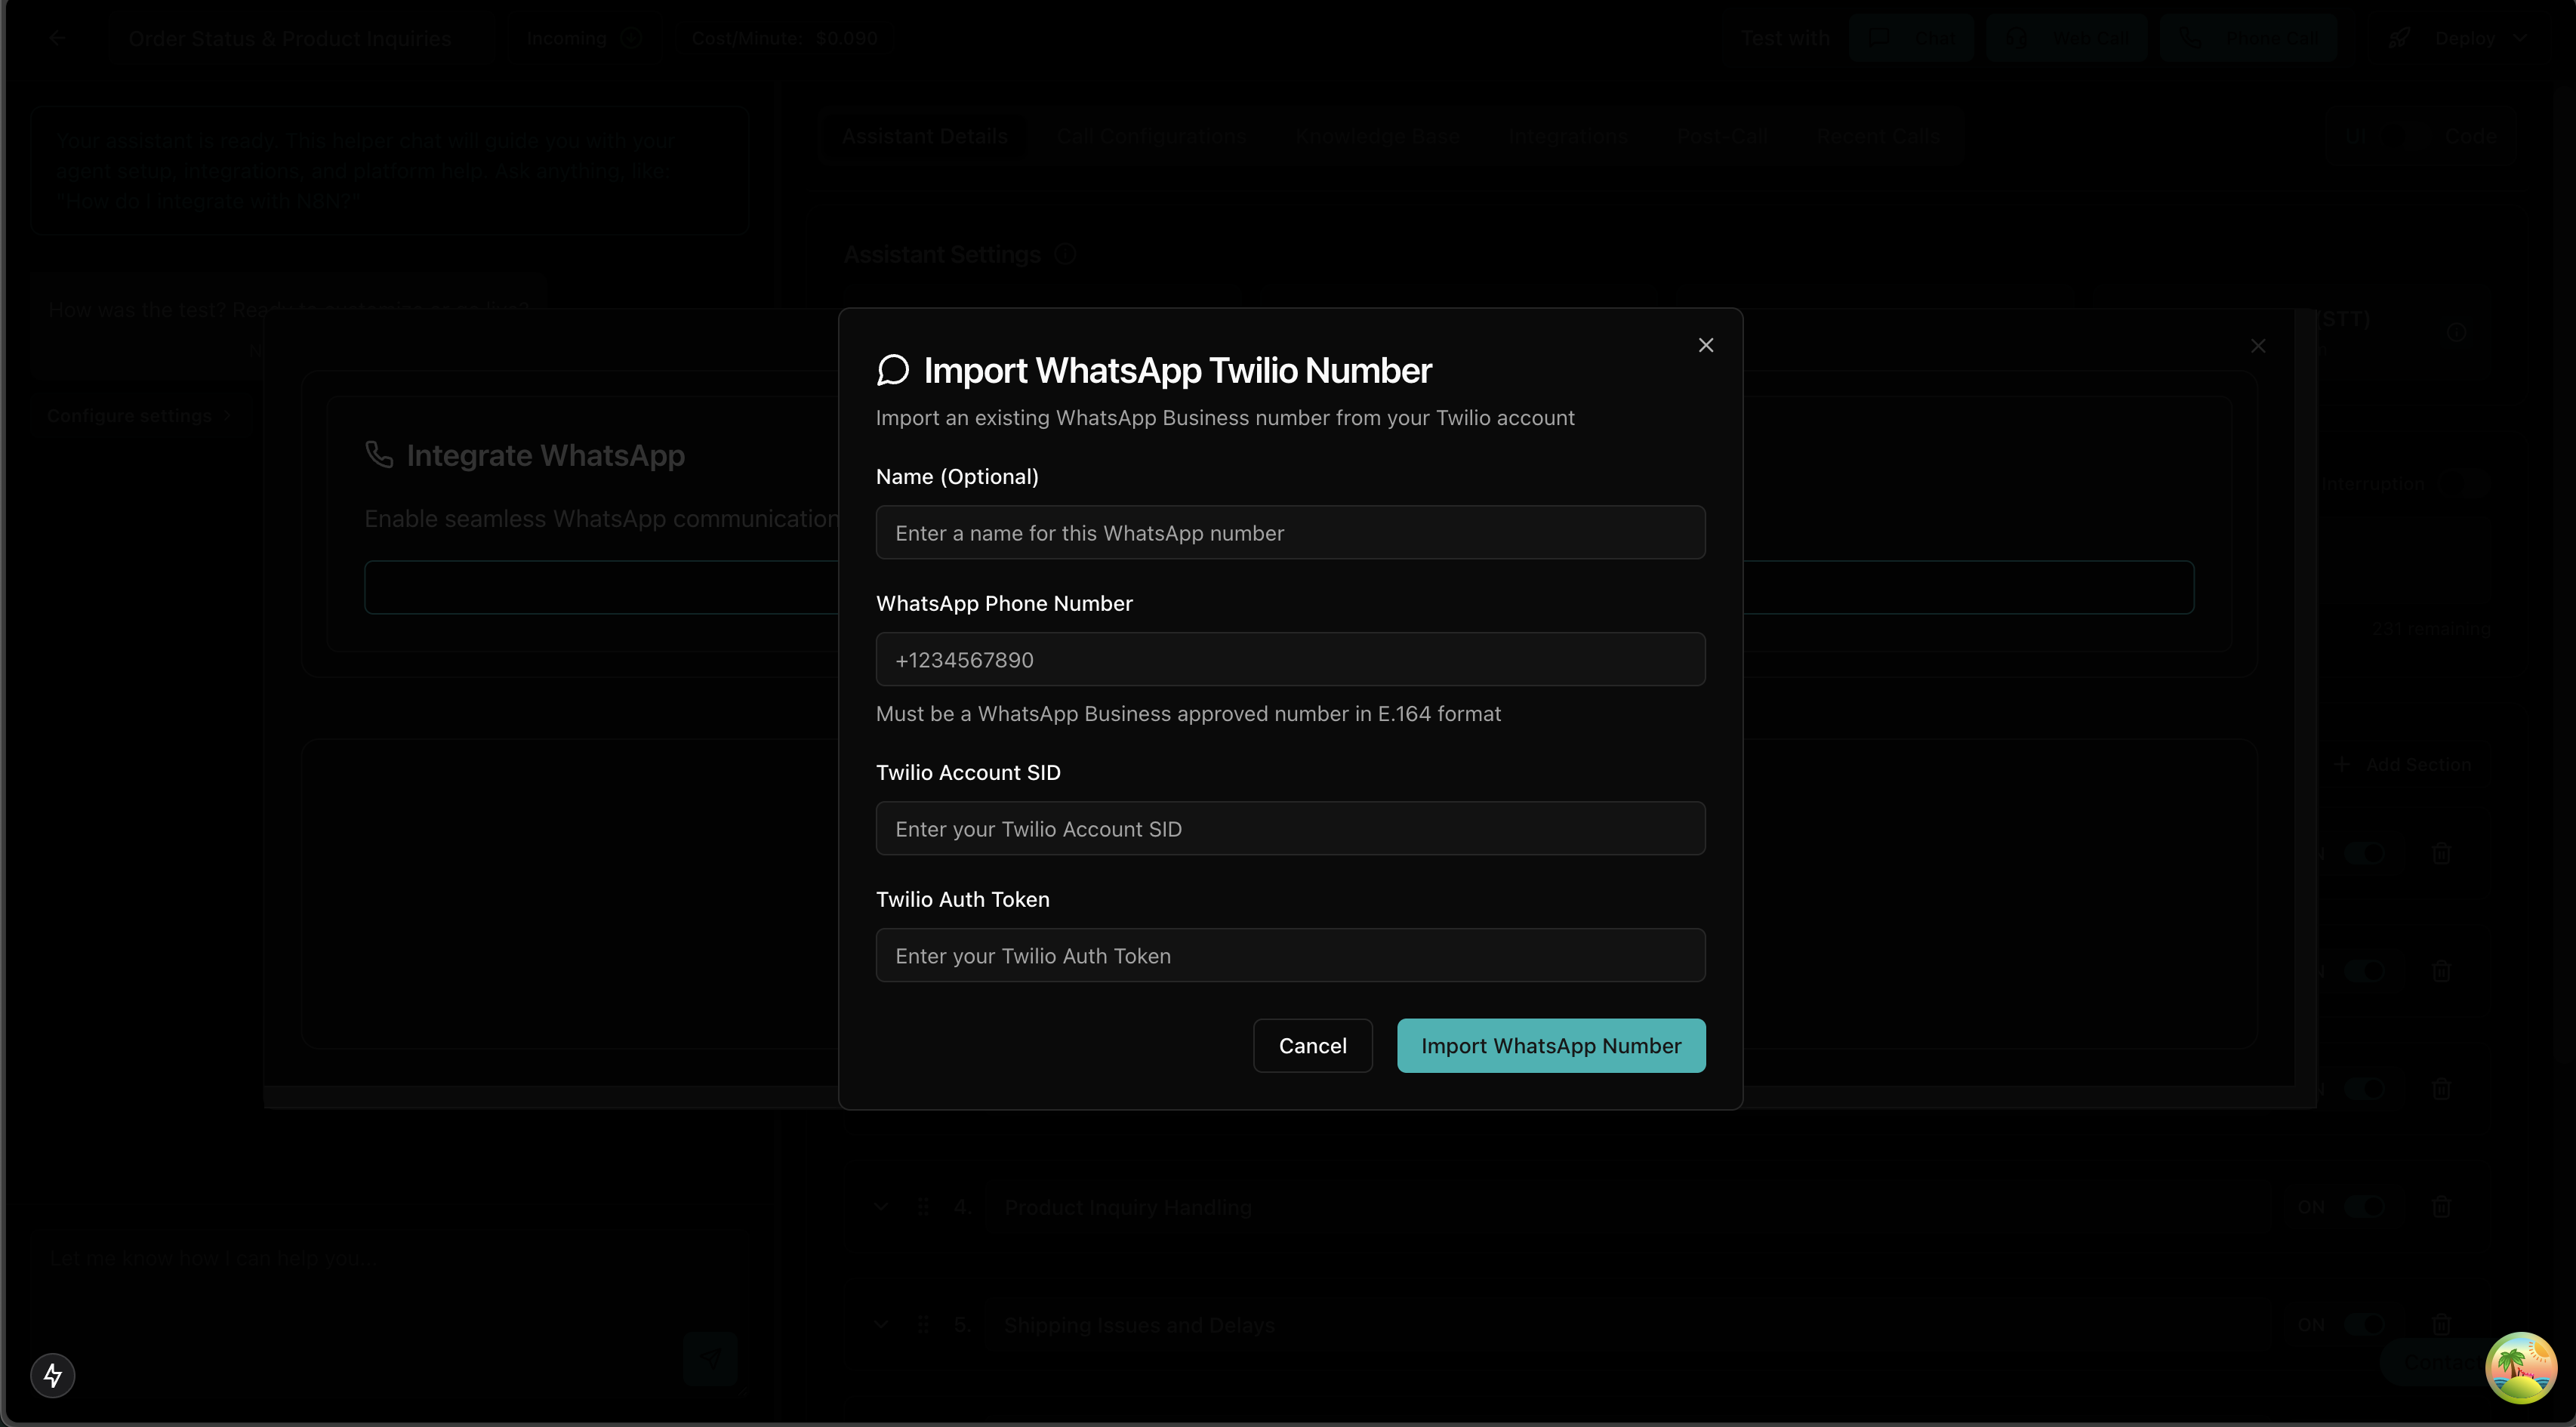2576x1427 pixels.
Task: Toggle Shipping Issues and Delays off
Action: (2364, 1325)
